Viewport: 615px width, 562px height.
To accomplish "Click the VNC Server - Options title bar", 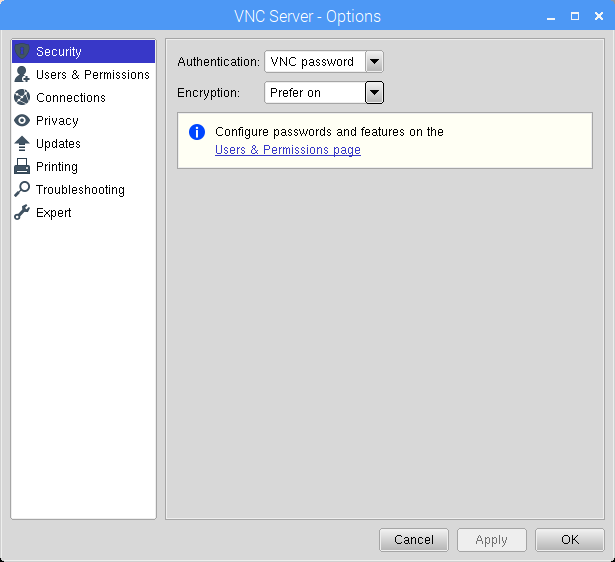I will 308,16.
